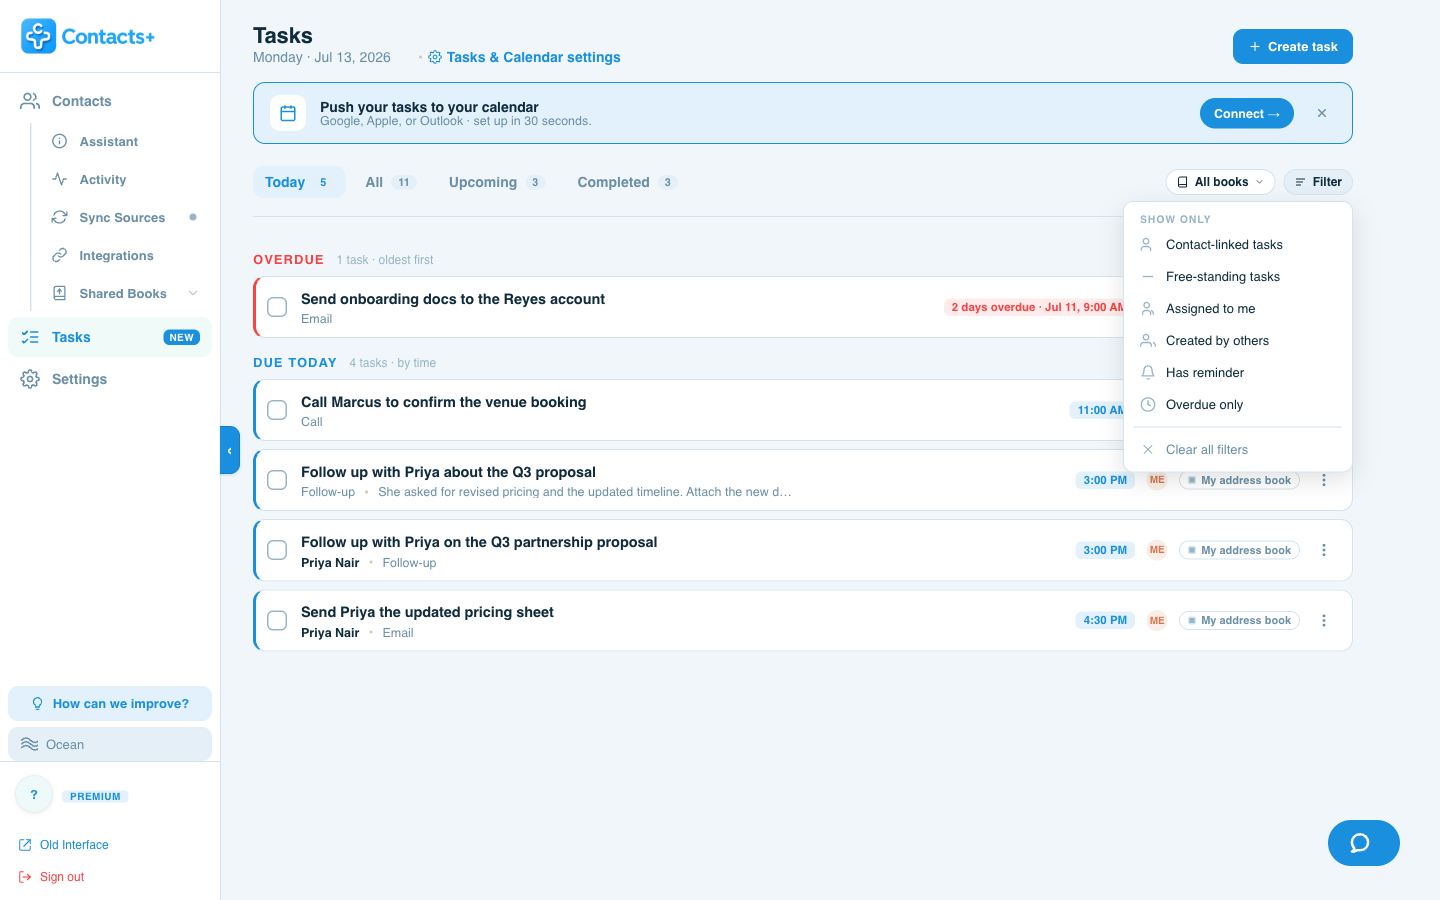Switch to the Upcoming tab
The width and height of the screenshot is (1440, 900).
point(496,182)
